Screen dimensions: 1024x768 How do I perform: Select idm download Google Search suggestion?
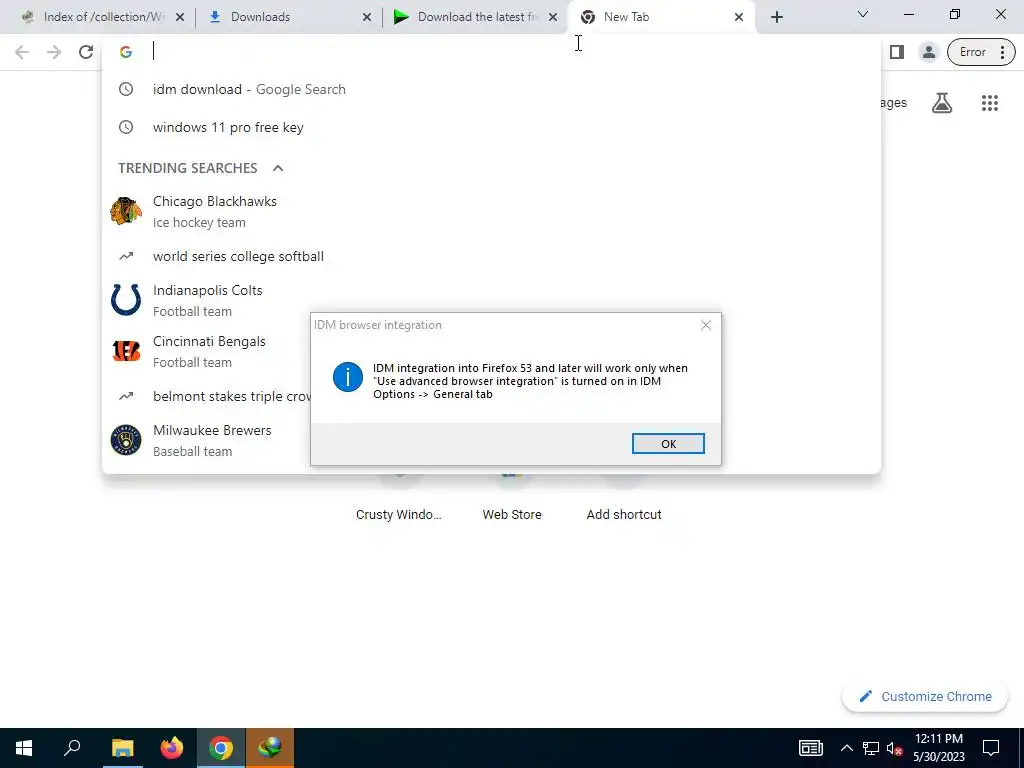(491, 89)
